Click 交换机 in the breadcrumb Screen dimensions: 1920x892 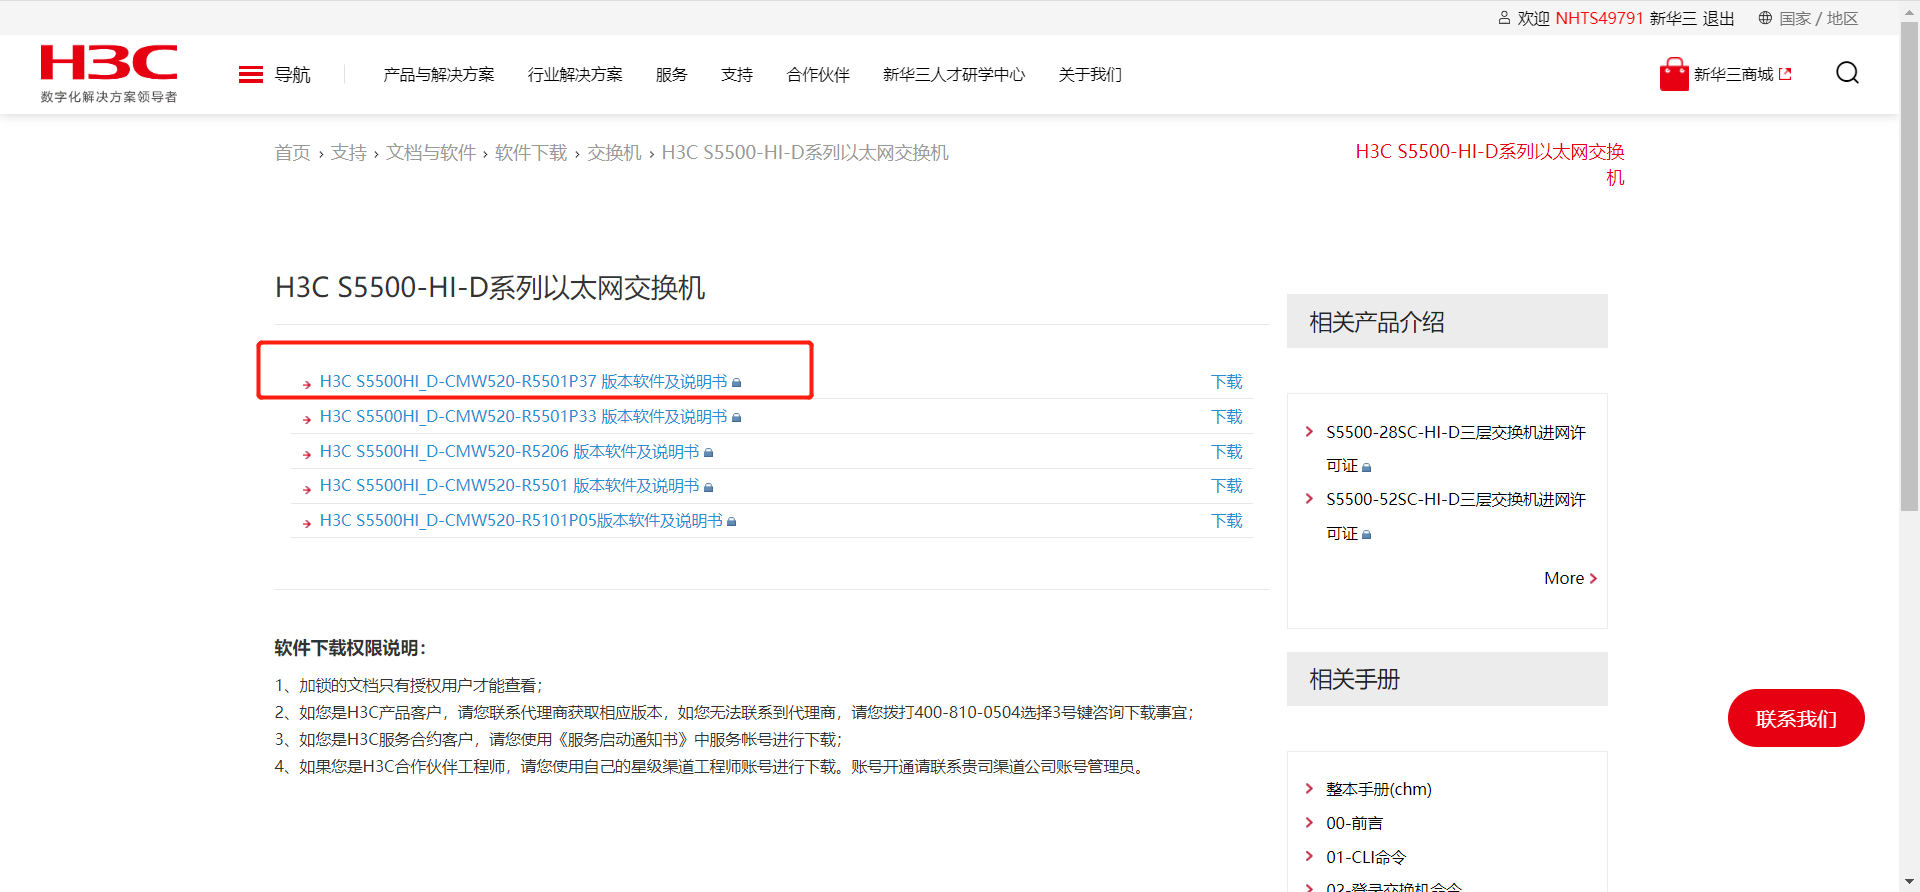point(614,153)
